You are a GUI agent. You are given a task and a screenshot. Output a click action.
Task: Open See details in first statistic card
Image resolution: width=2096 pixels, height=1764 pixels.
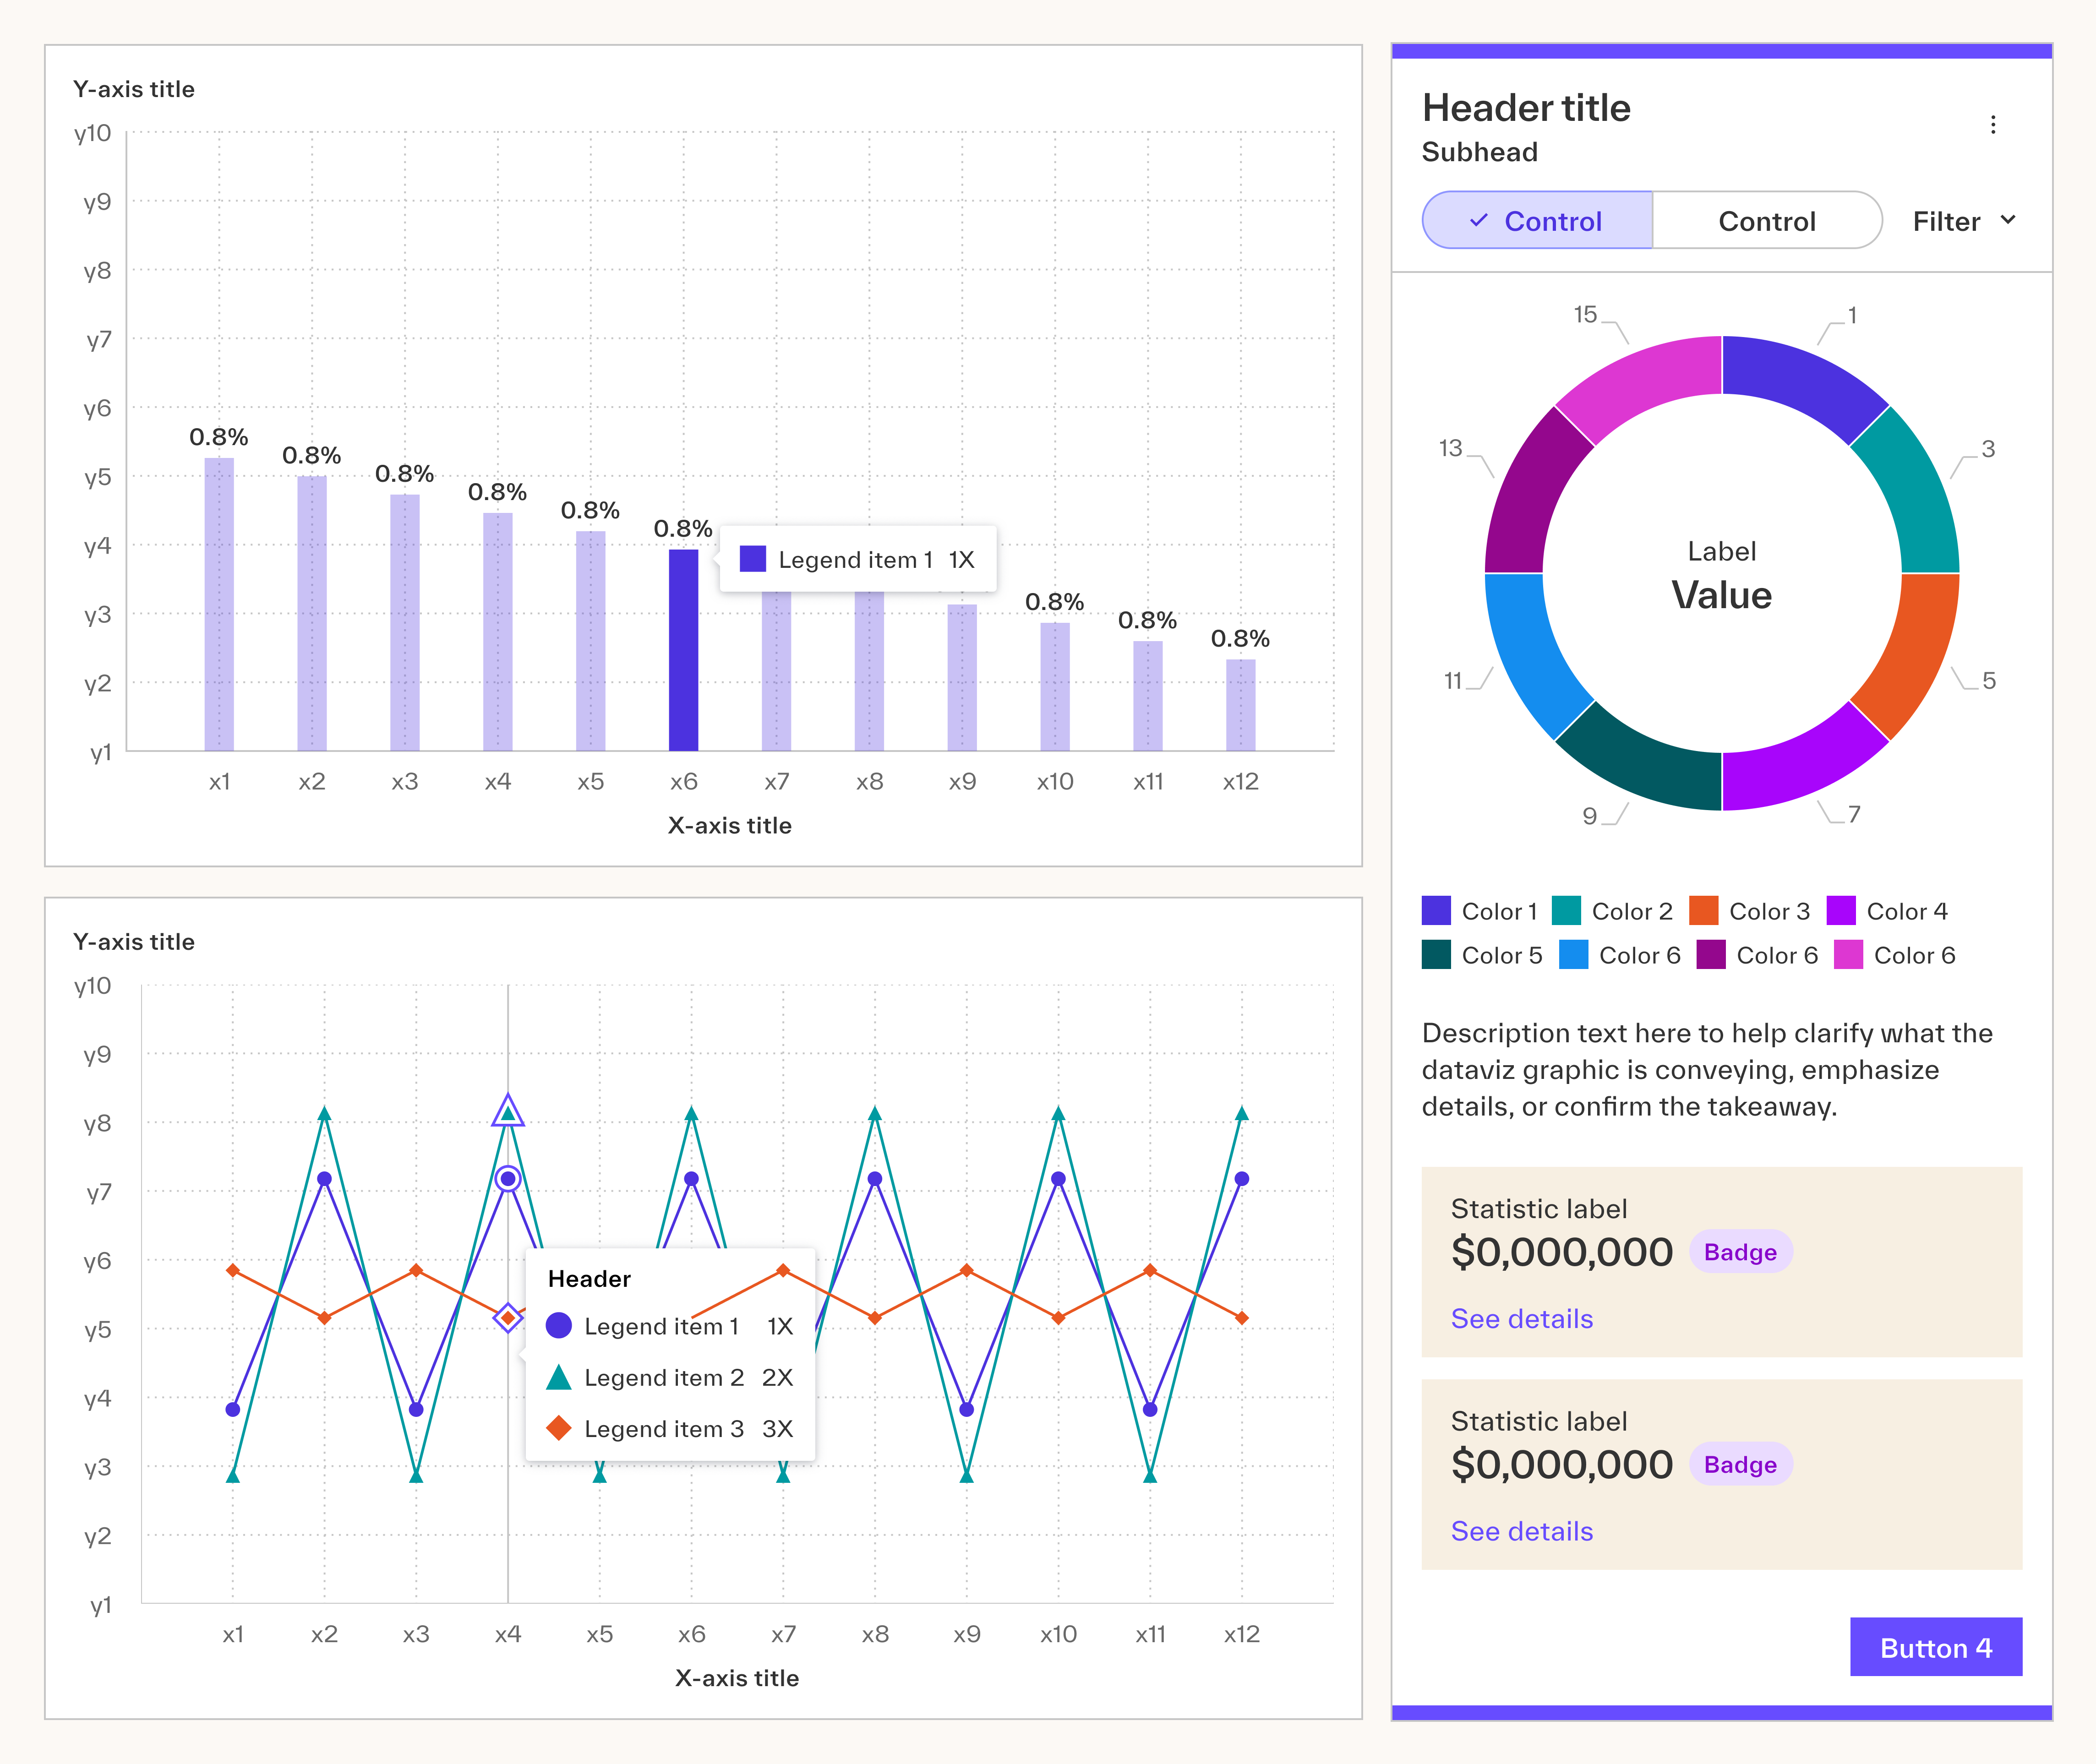[x=1521, y=1319]
